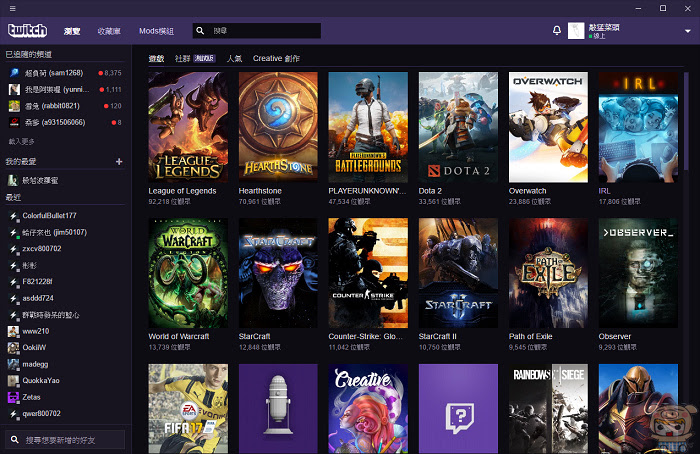Click avatar next to Zetas

pyautogui.click(x=13, y=397)
